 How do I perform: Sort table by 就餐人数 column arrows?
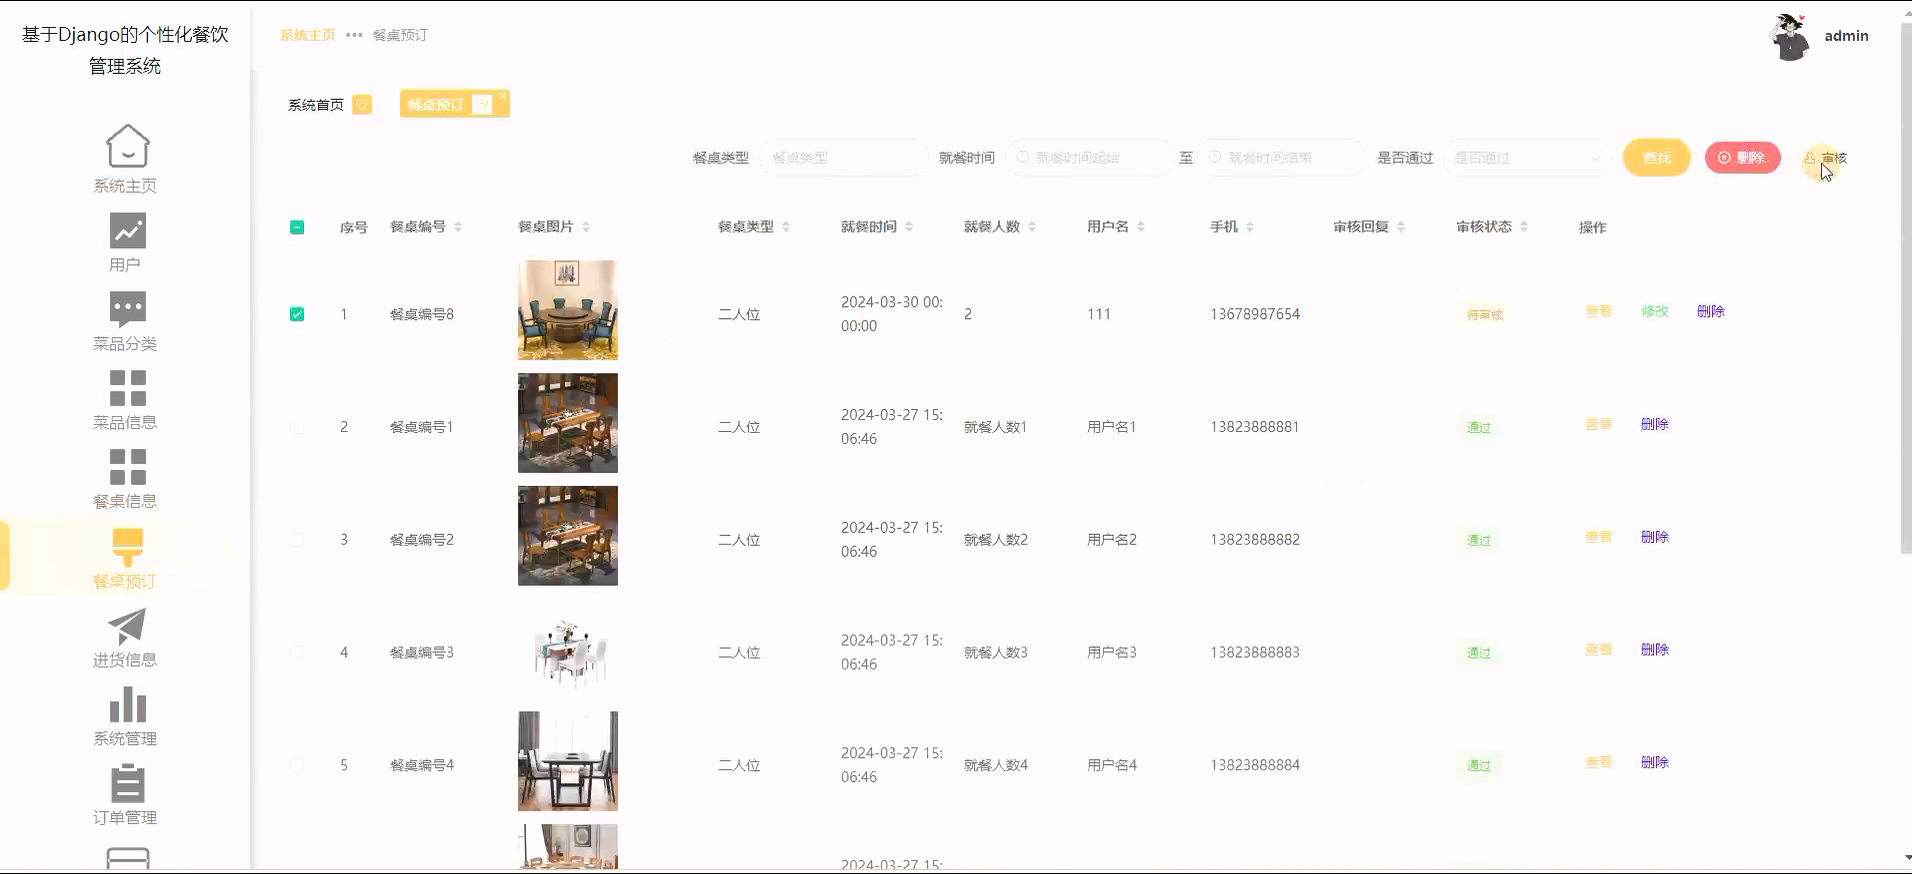[x=1032, y=227]
